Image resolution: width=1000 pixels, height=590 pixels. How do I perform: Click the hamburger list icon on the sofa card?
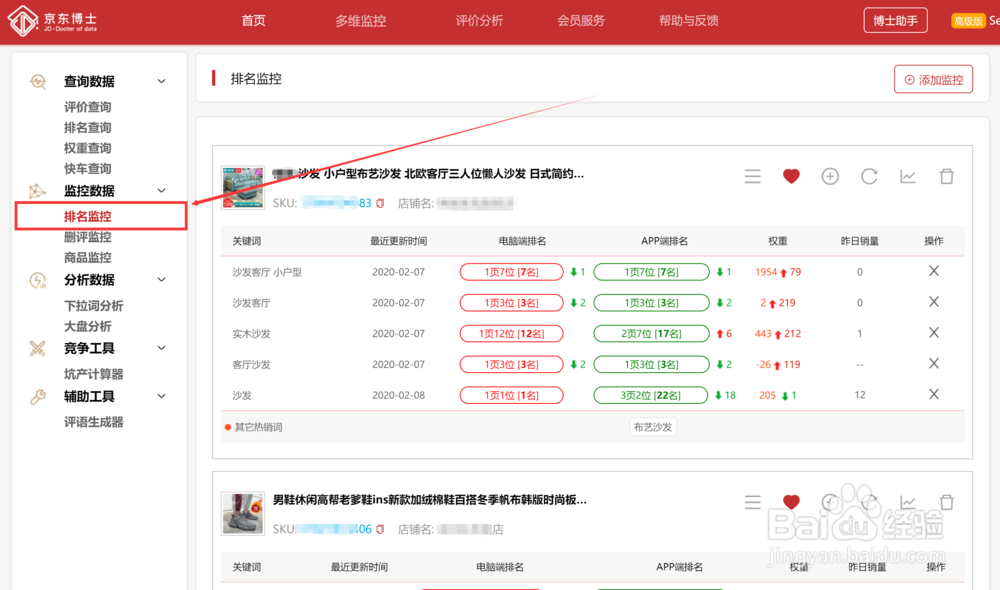[752, 176]
